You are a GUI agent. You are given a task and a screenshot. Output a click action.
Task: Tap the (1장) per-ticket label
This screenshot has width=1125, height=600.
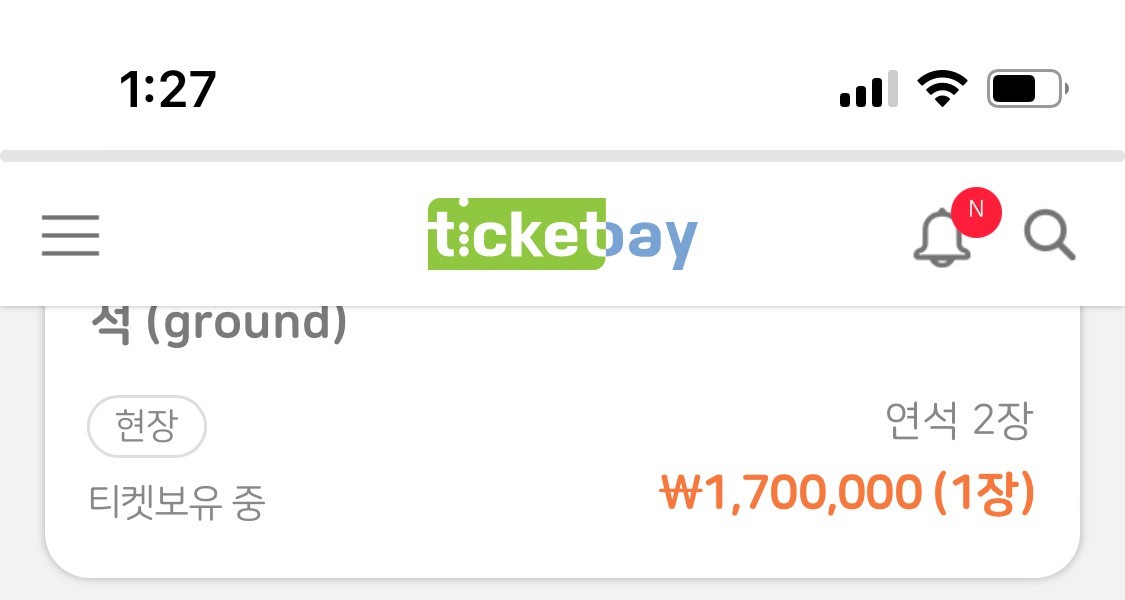pos(985,492)
